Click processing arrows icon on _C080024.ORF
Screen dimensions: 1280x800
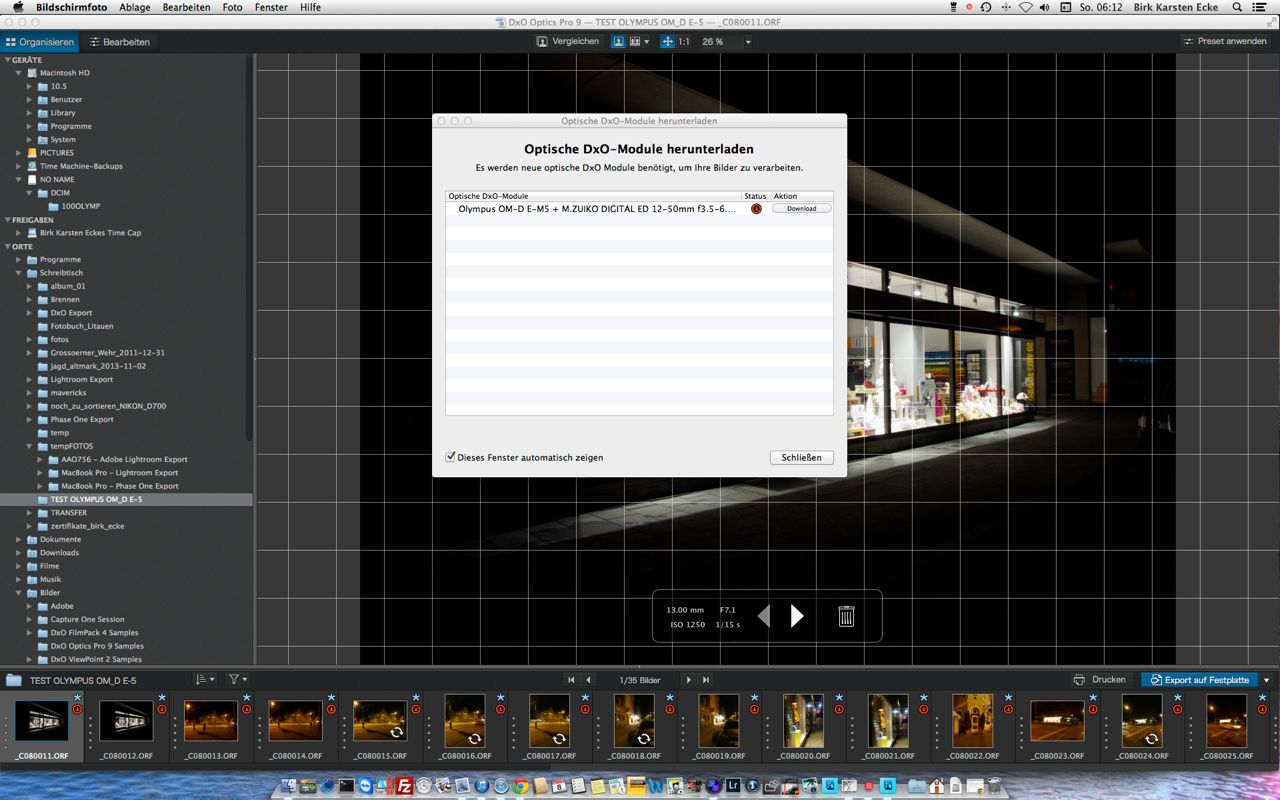1151,739
